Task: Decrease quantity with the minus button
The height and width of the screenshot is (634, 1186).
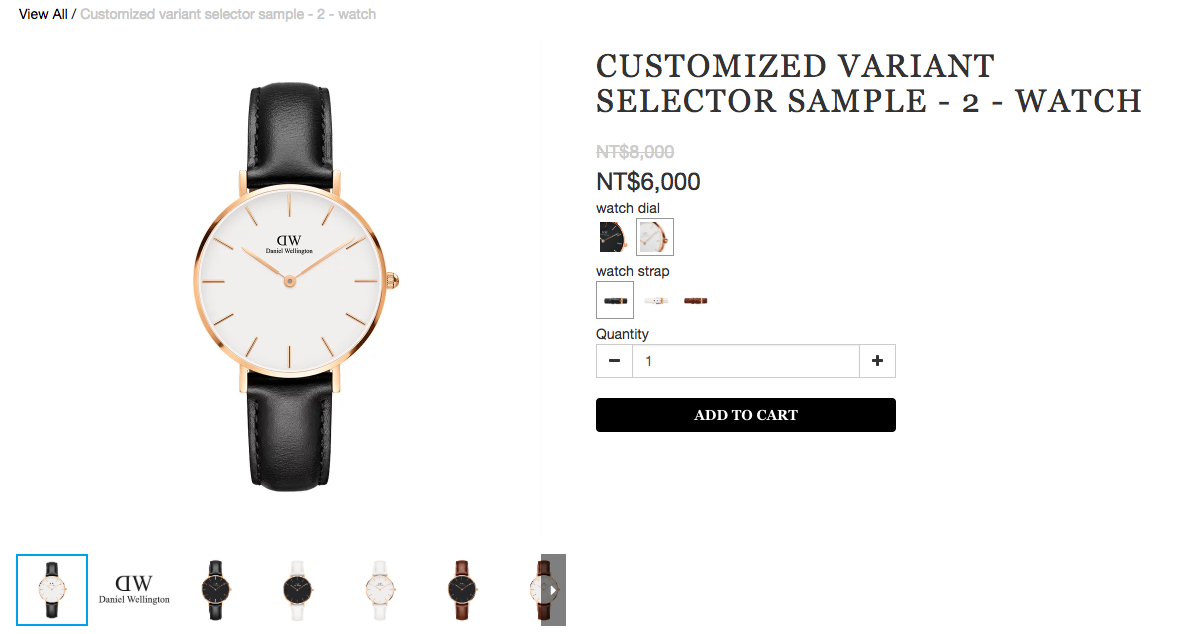Action: pyautogui.click(x=614, y=361)
